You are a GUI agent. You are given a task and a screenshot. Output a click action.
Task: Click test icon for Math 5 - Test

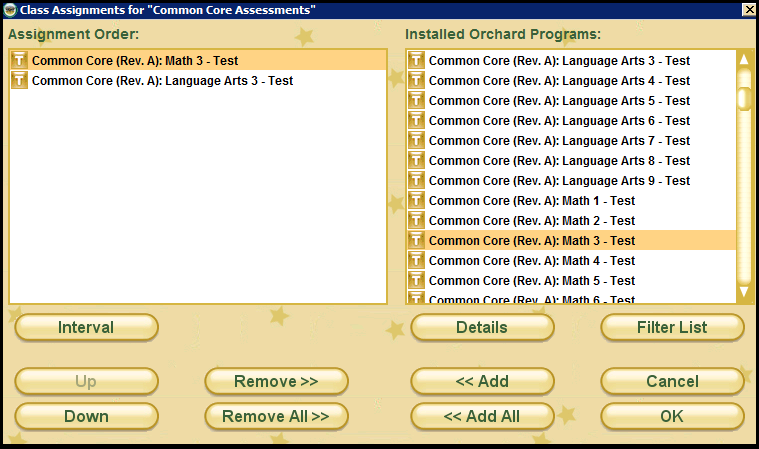[416, 281]
